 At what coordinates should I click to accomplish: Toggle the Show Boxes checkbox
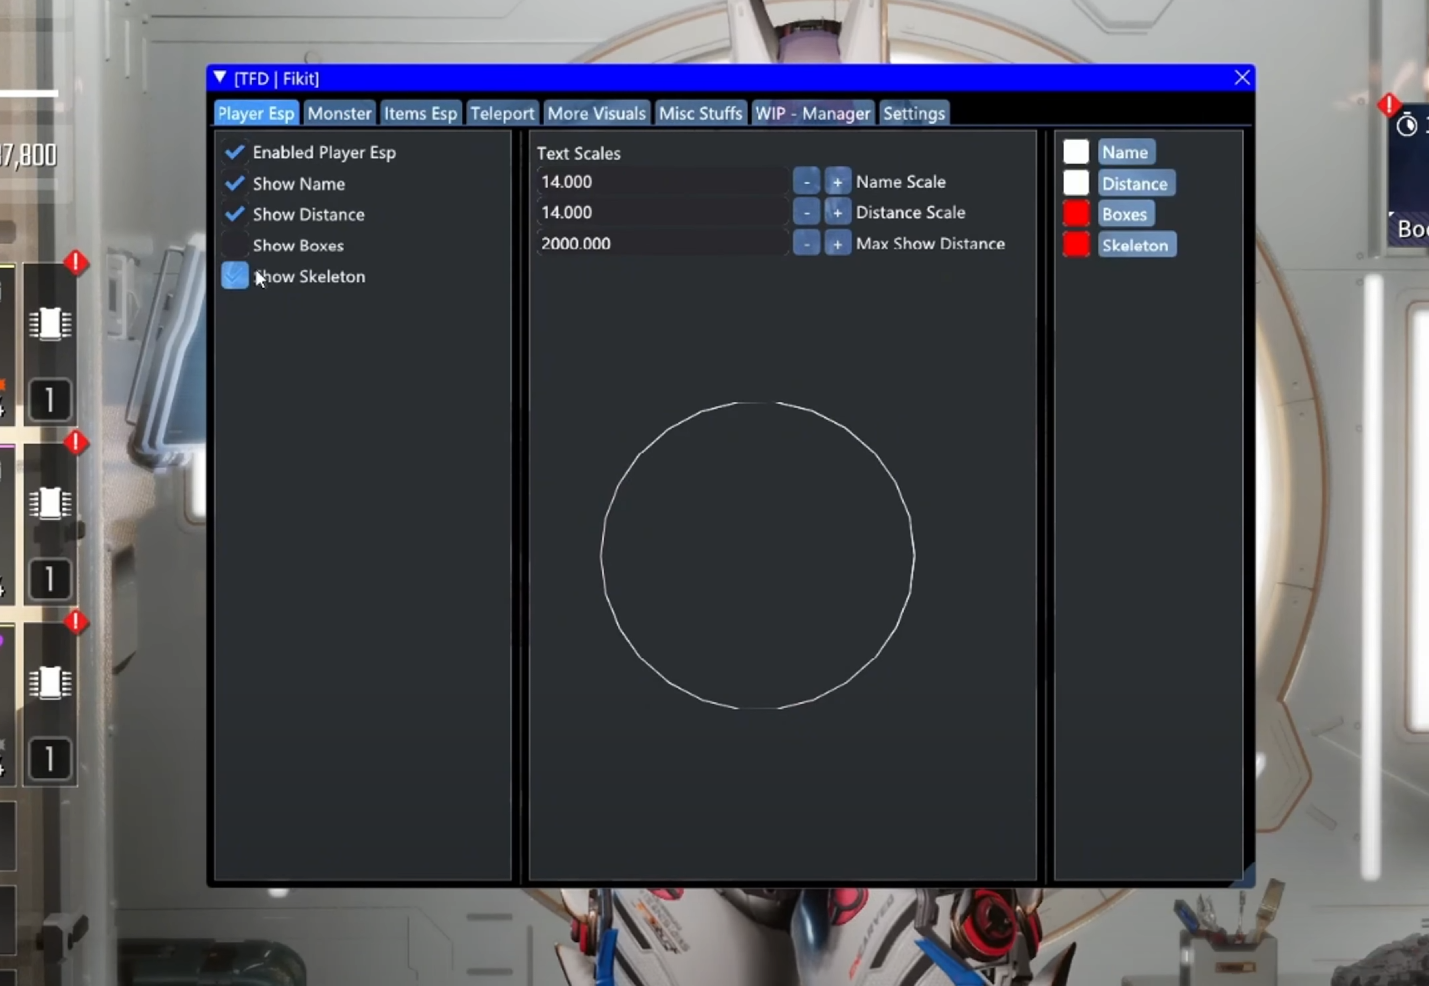click(x=235, y=245)
